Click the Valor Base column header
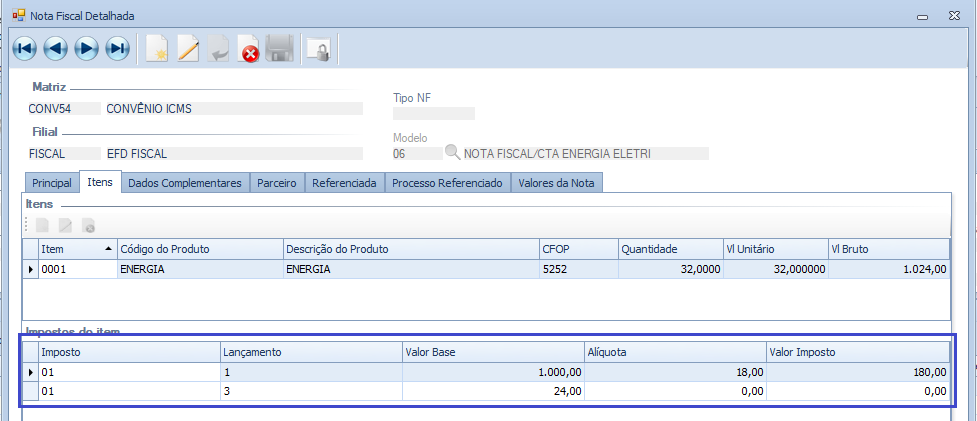This screenshot has width=977, height=421. (x=493, y=352)
